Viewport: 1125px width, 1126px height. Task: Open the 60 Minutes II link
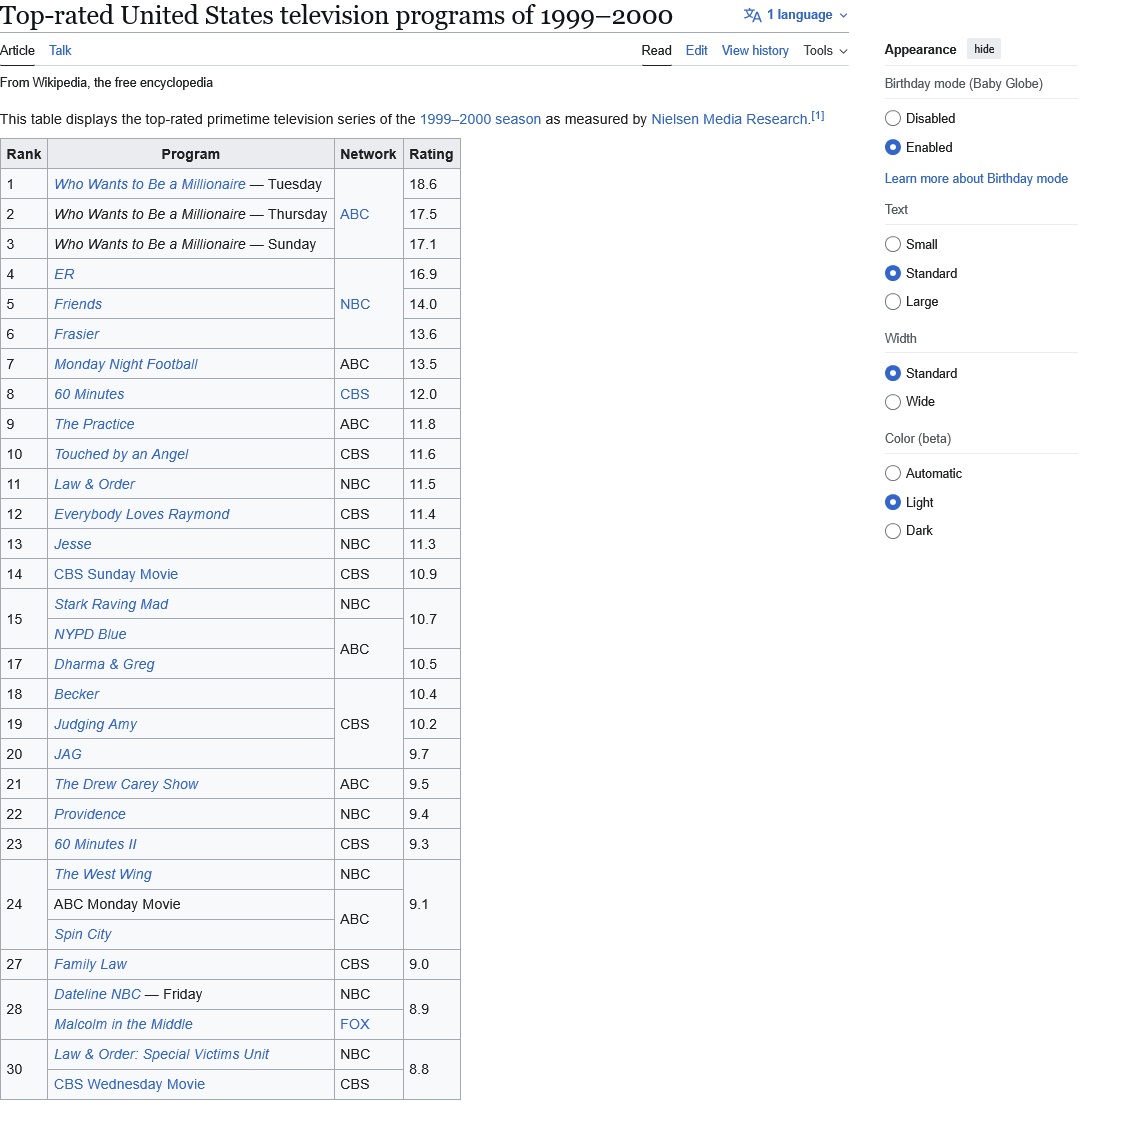point(95,844)
